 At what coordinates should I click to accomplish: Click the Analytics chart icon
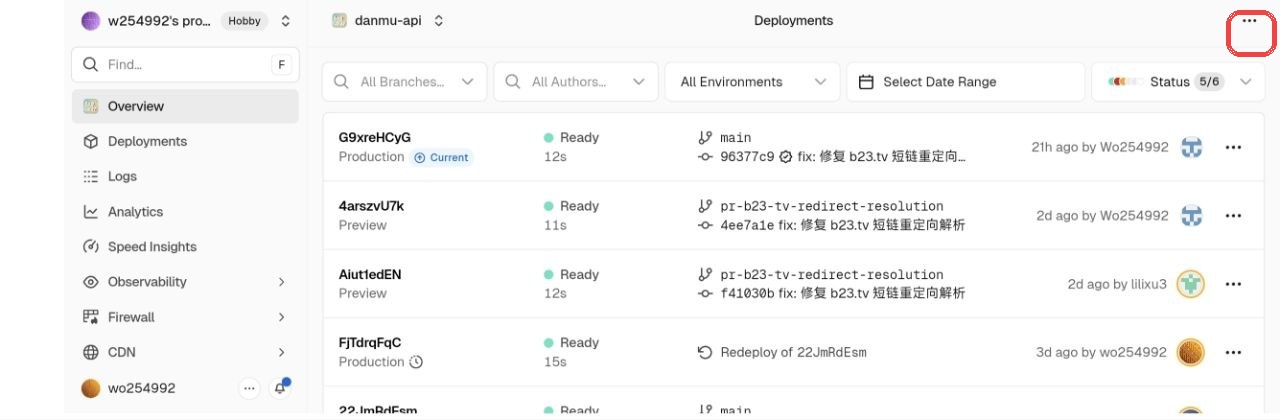[91, 212]
